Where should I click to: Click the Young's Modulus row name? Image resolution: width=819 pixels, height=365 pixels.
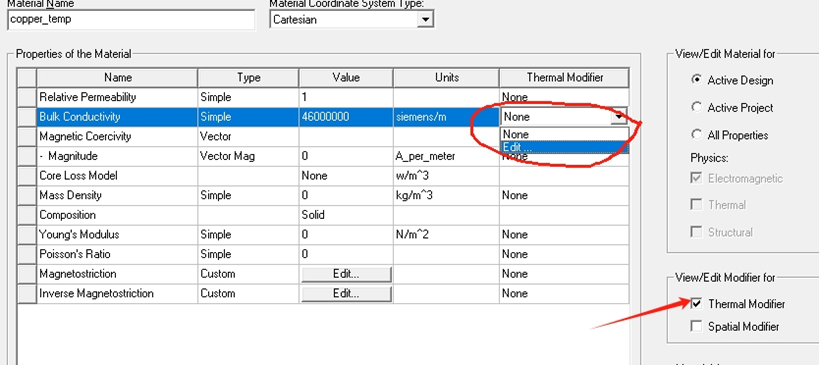pos(79,235)
